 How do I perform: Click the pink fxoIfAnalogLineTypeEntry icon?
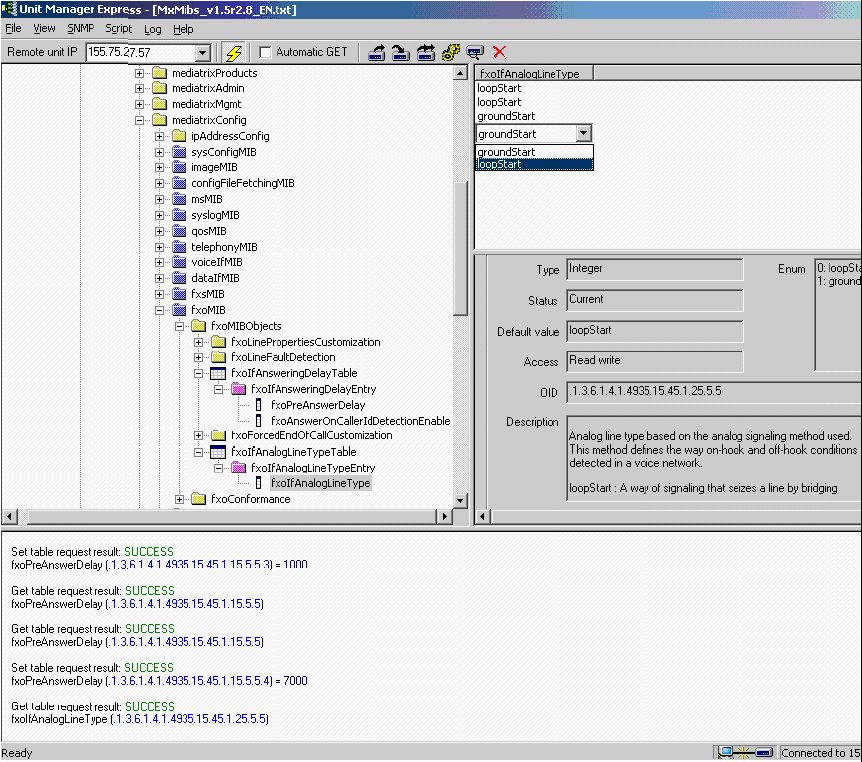(239, 468)
